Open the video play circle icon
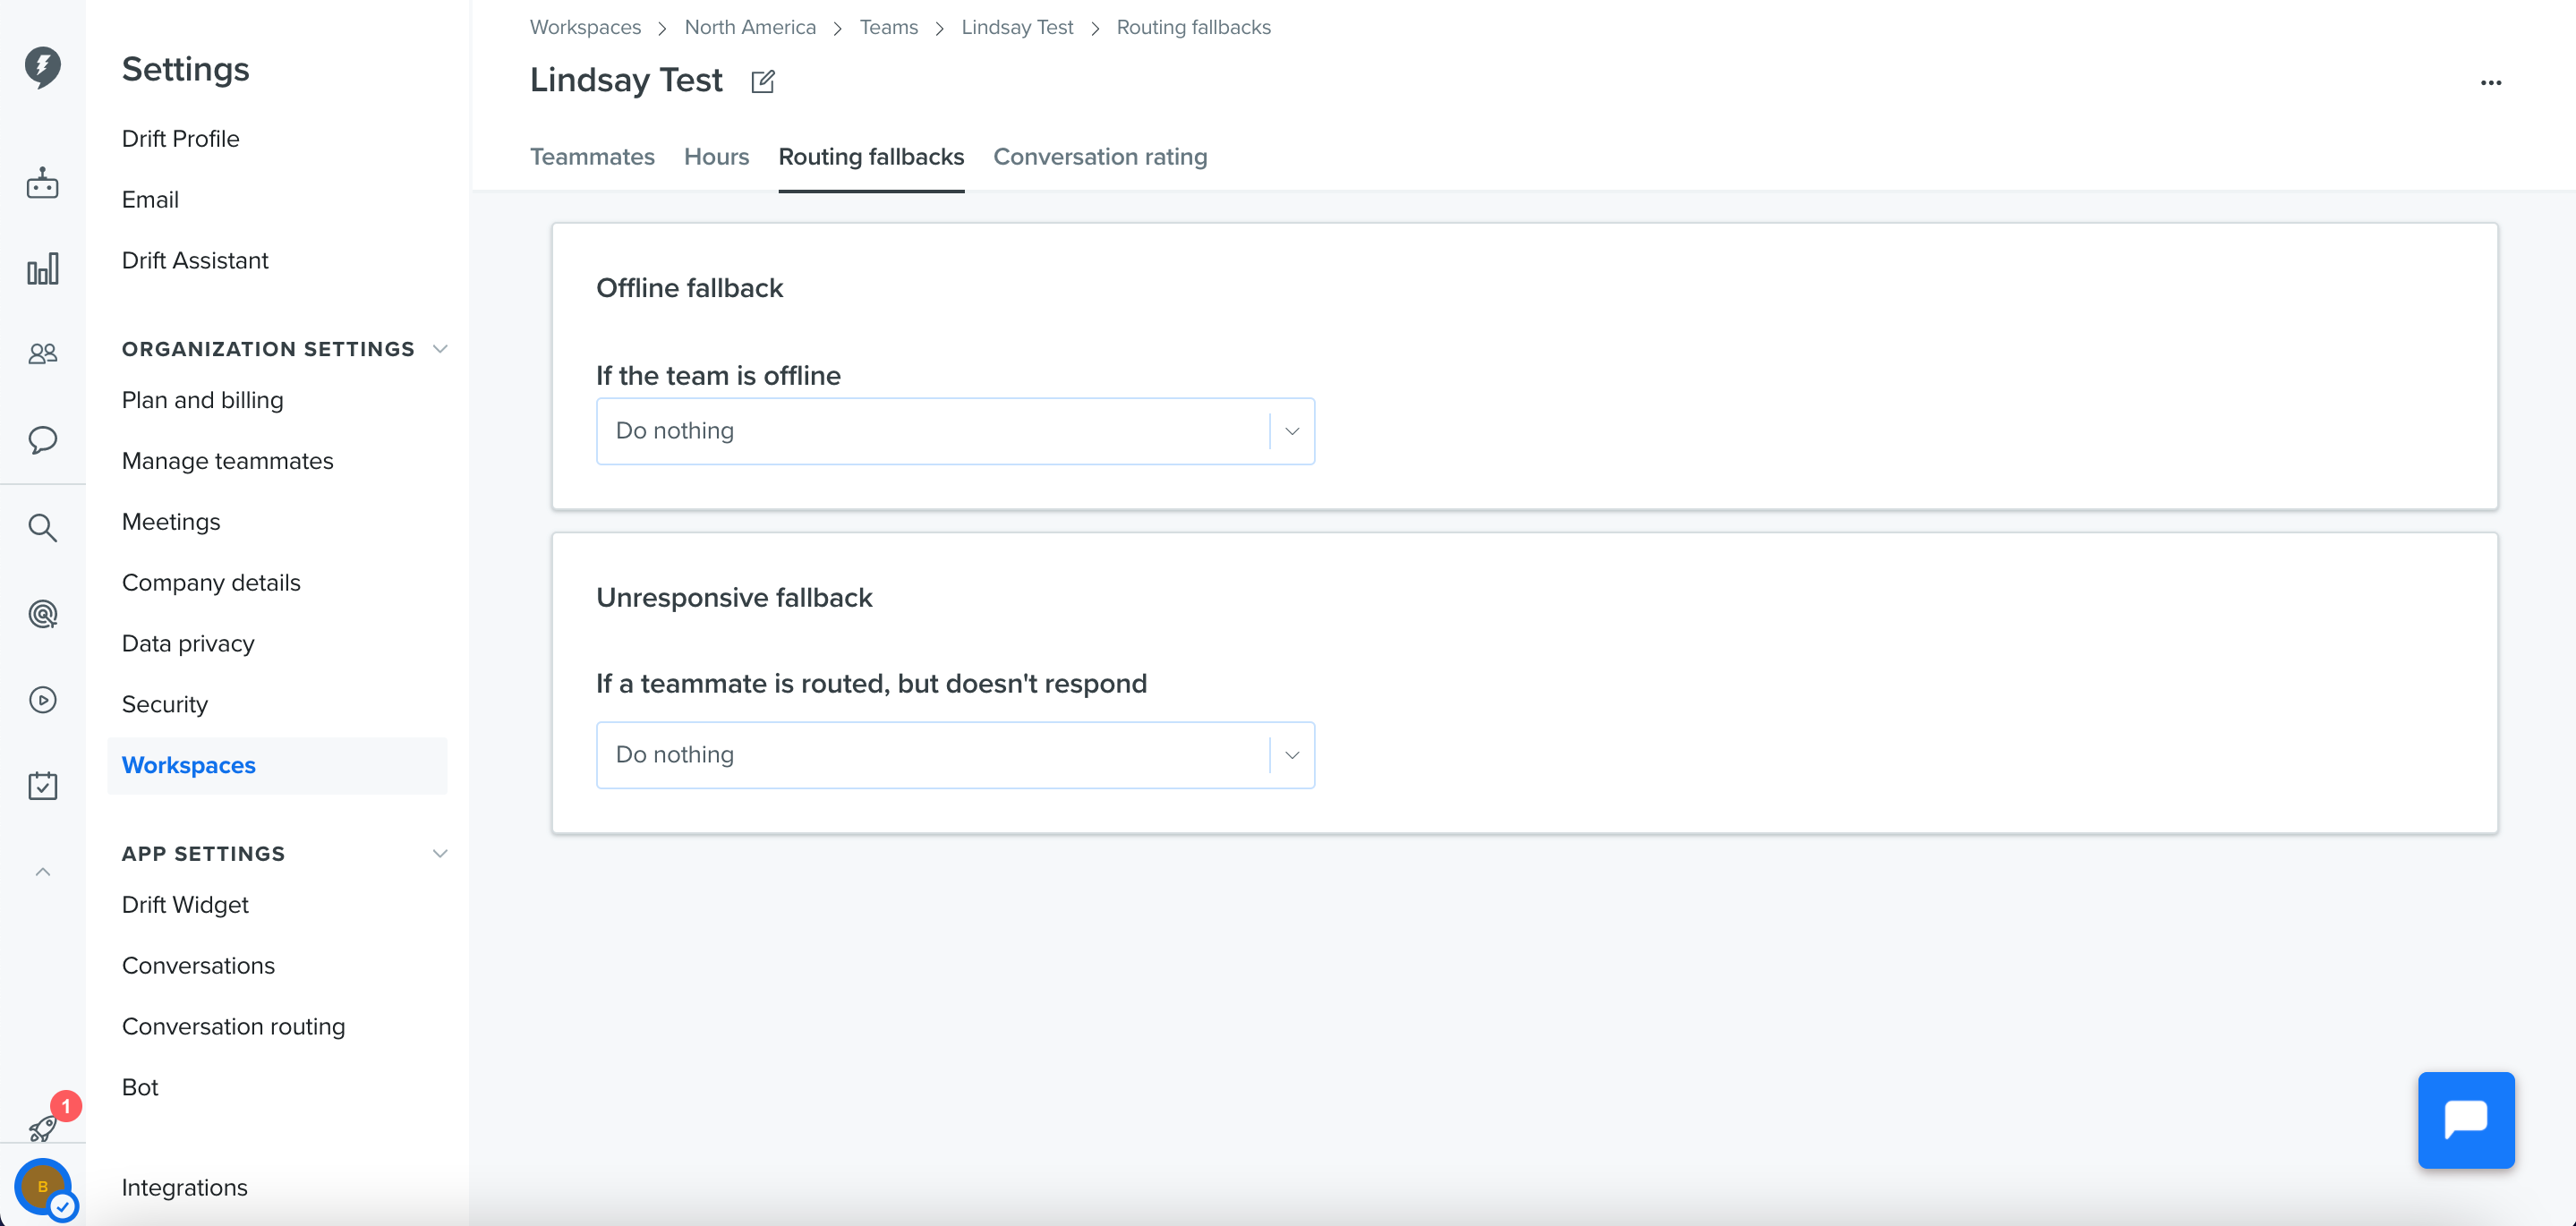 click(x=42, y=700)
